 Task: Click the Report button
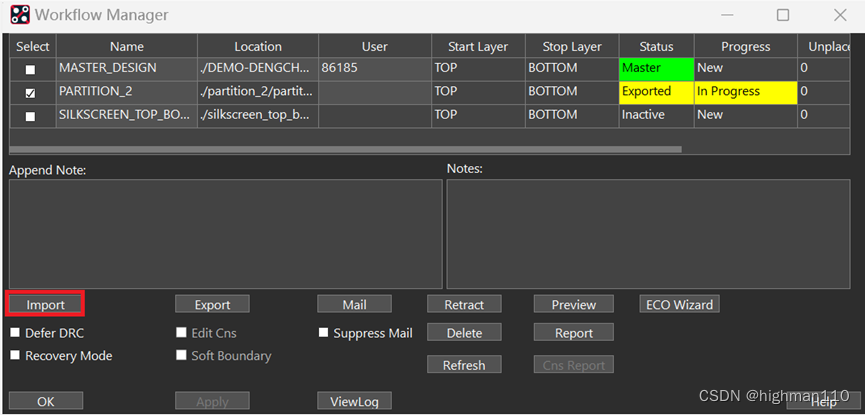click(x=573, y=333)
